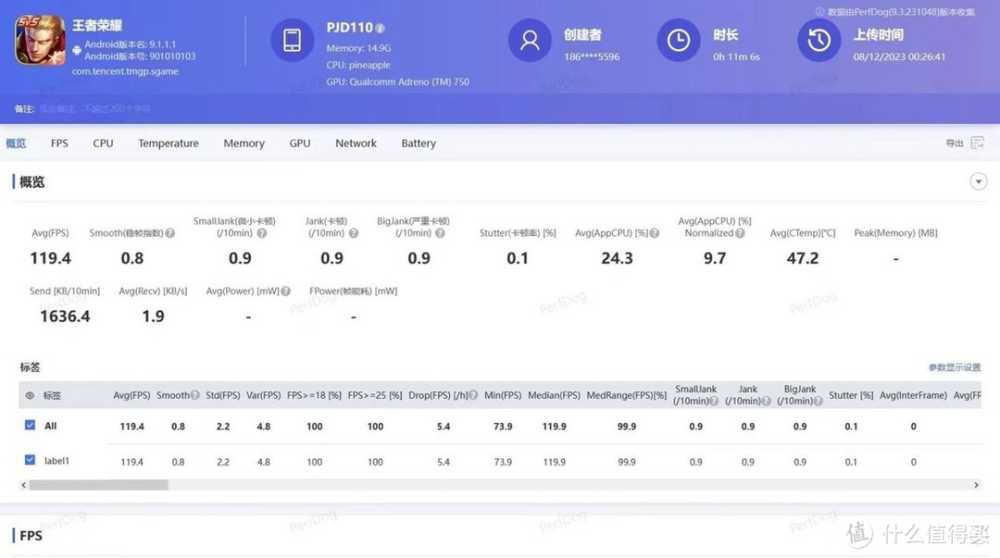Viewport: 1000px width, 558px height.
Task: Click the list icon beside 导出
Action: pyautogui.click(x=976, y=143)
